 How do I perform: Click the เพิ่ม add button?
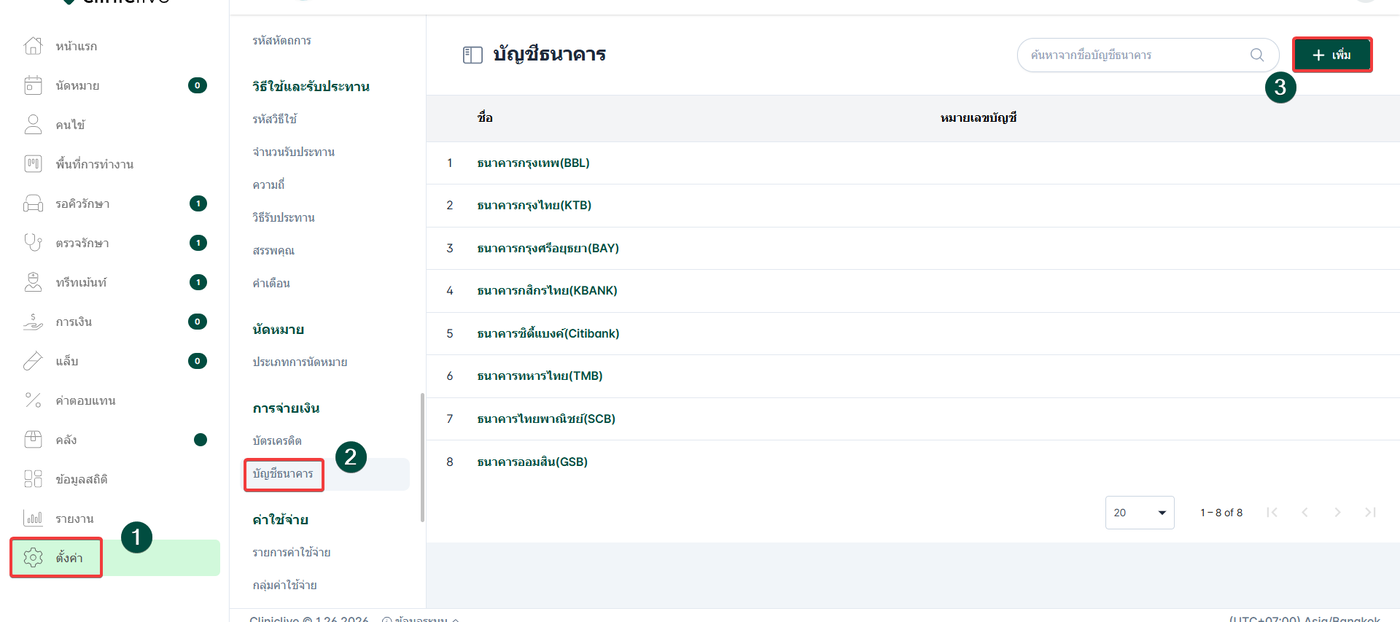coord(1332,55)
